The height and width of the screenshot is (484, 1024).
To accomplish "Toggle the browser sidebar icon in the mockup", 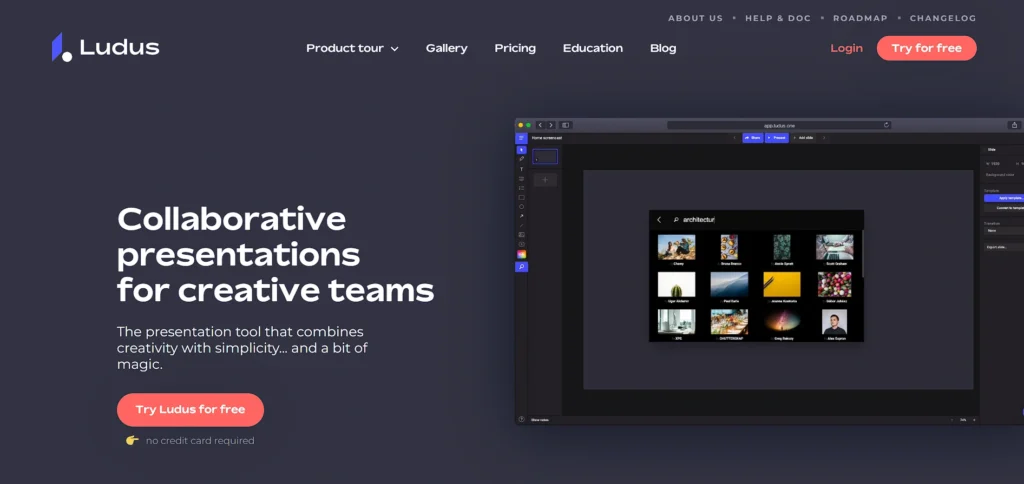I will pos(566,125).
